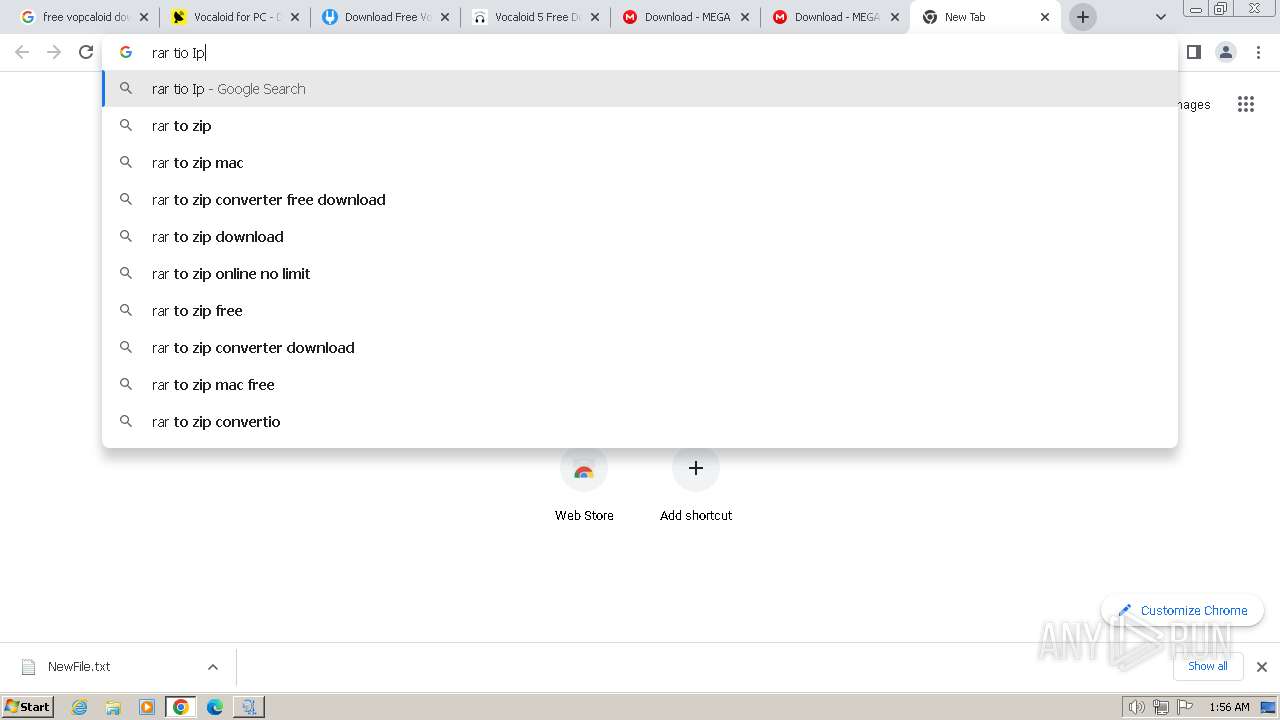
Task: Close the downloads bar
Action: pos(1261,667)
